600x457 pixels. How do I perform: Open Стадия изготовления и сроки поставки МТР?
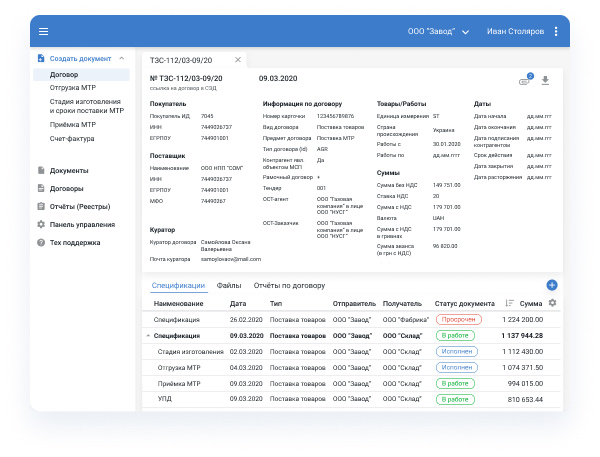[86, 106]
